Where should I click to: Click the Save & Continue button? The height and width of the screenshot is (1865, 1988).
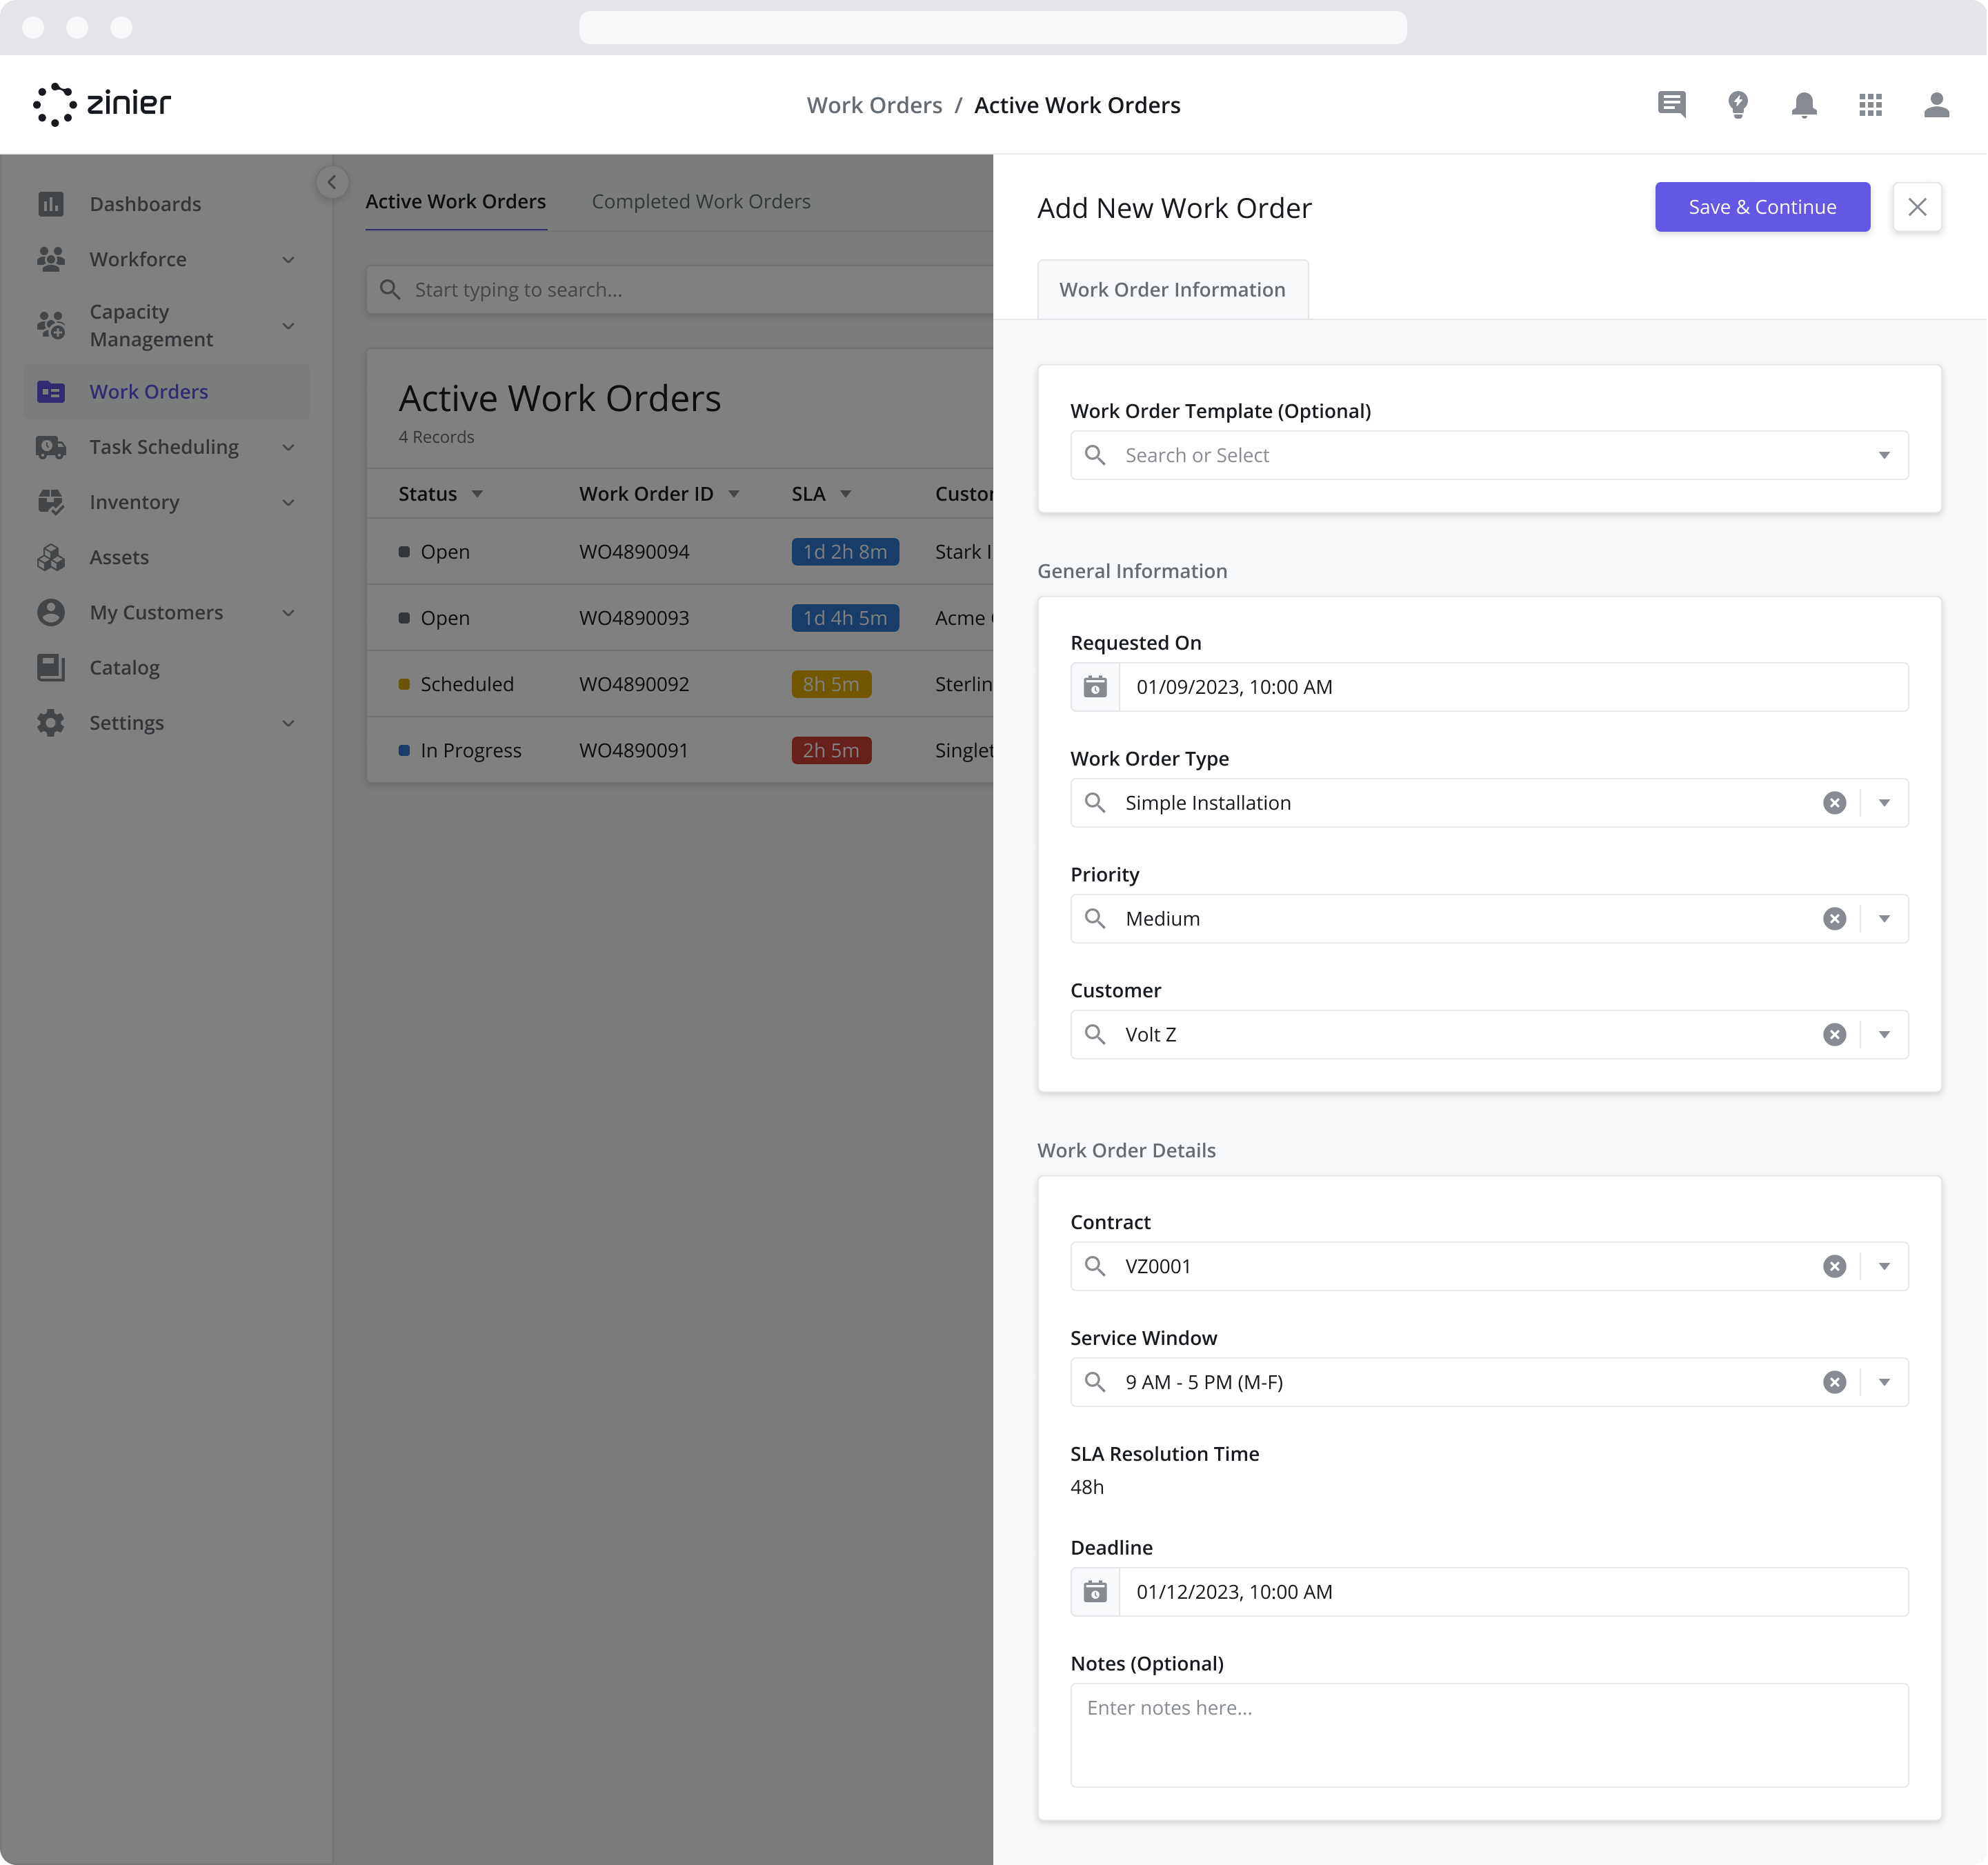tap(1762, 207)
